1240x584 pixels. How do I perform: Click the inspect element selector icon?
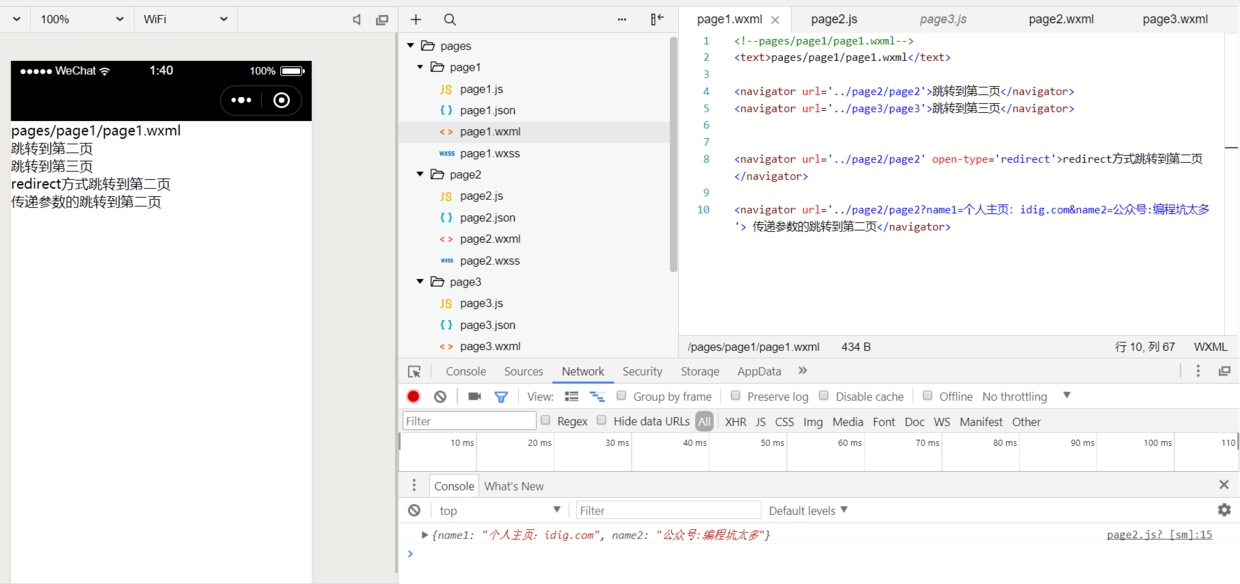(x=414, y=371)
